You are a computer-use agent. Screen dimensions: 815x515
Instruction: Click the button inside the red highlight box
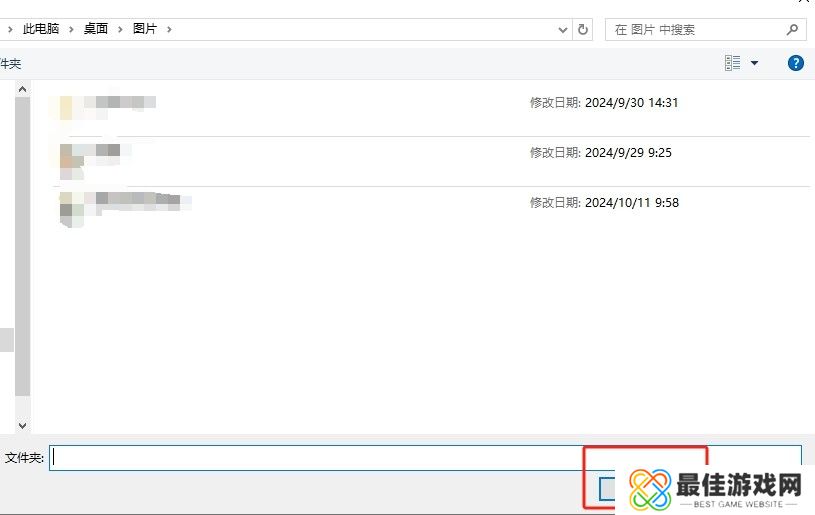(x=606, y=488)
